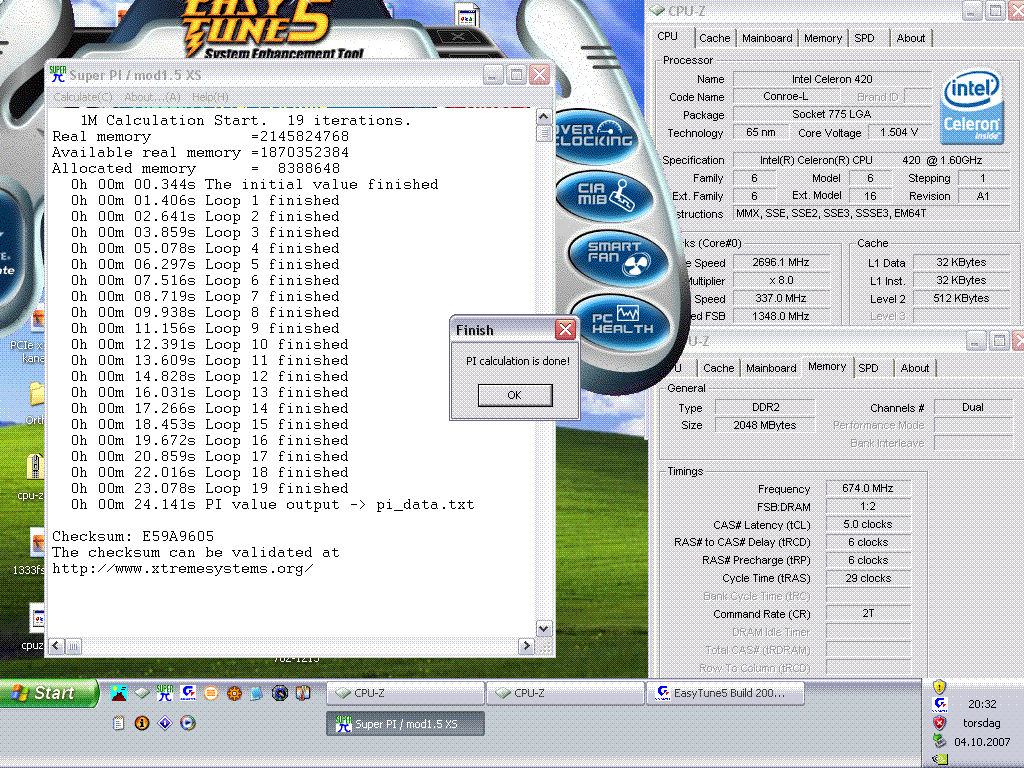Image resolution: width=1024 pixels, height=768 pixels.
Task: Switch to the Memory tab in upper CPU-Z window
Action: tap(822, 38)
